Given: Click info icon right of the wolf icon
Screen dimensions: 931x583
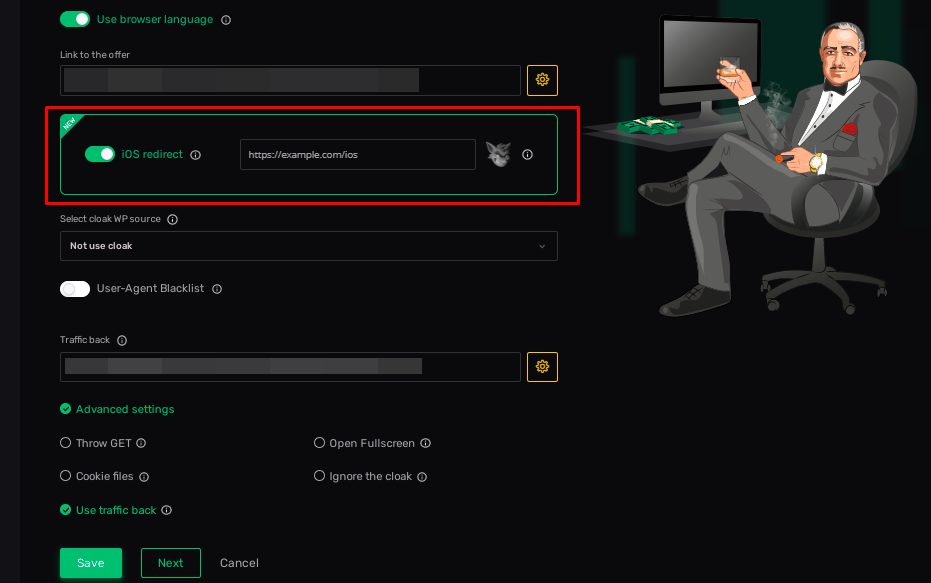Looking at the screenshot, I should [527, 155].
